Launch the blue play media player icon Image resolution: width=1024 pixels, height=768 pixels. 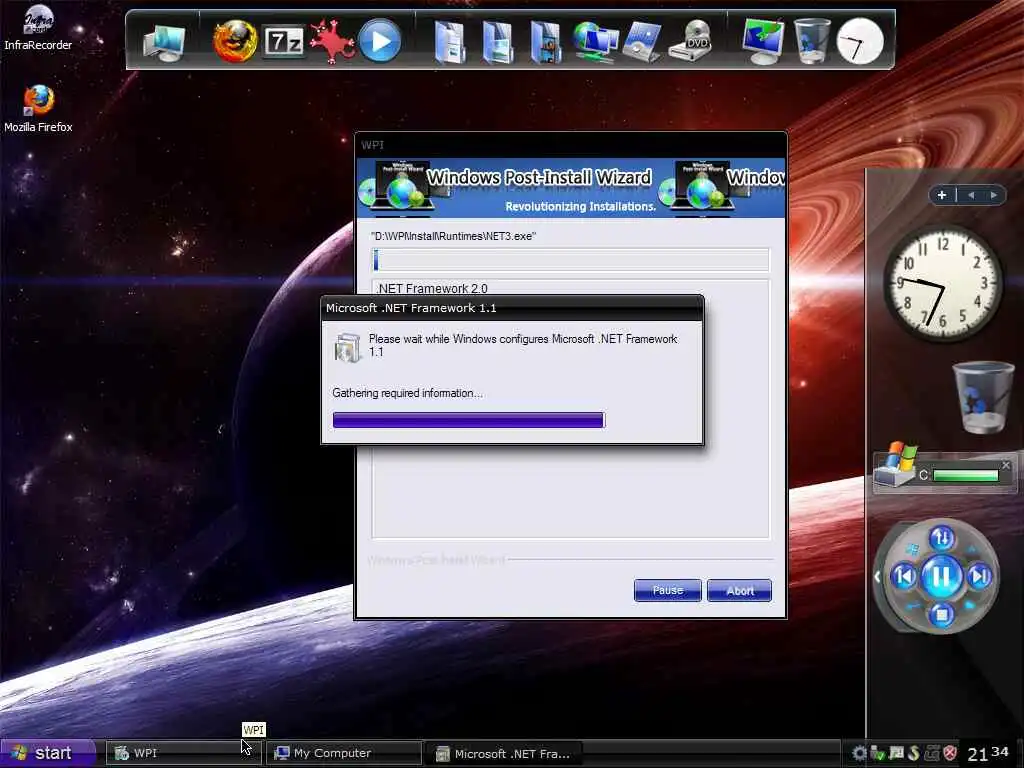click(380, 41)
